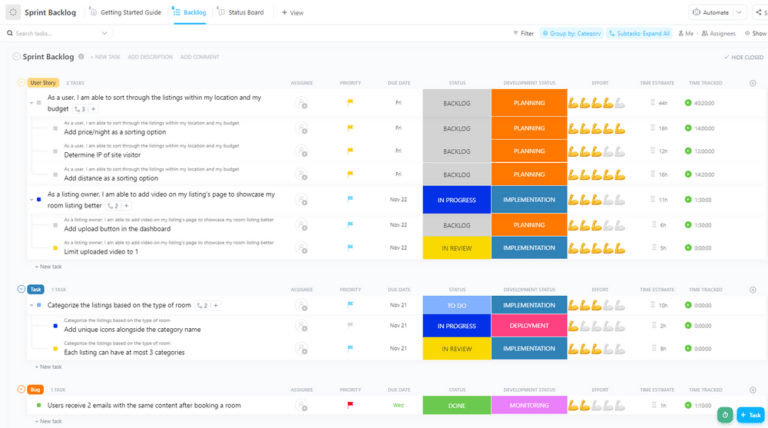Click status square of 'Limit uploaded video to 1'
Viewport: 768px width, 428px height.
[x=56, y=248]
